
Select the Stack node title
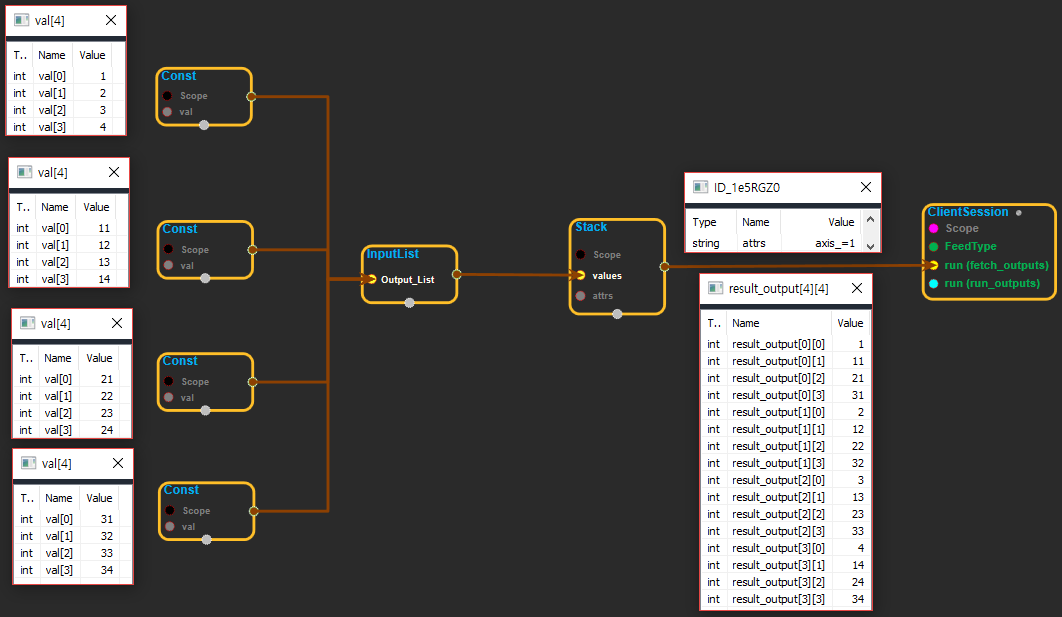pyautogui.click(x=591, y=228)
